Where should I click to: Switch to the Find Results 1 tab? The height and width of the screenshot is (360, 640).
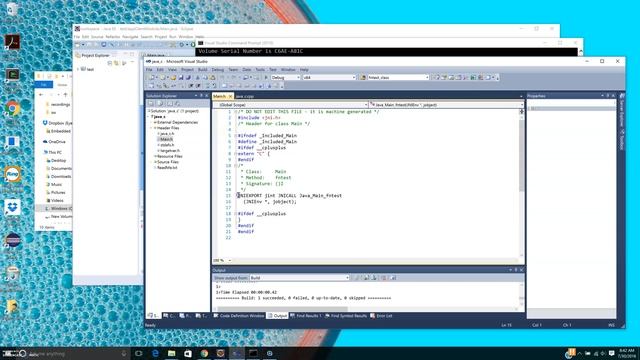(306, 316)
